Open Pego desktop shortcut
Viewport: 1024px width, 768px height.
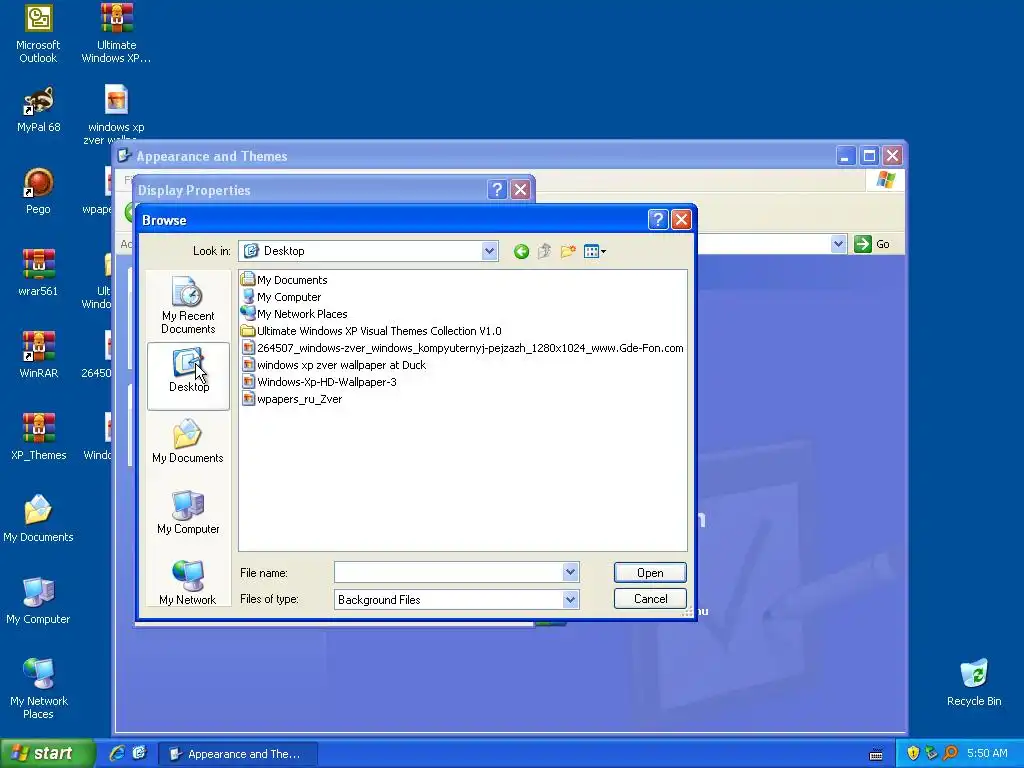pos(38,191)
